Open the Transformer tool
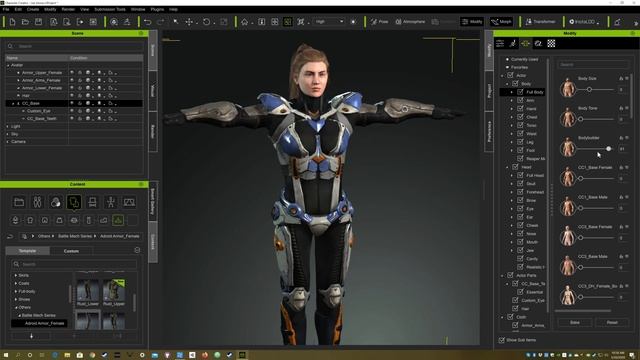The width and height of the screenshot is (640, 360). point(540,22)
